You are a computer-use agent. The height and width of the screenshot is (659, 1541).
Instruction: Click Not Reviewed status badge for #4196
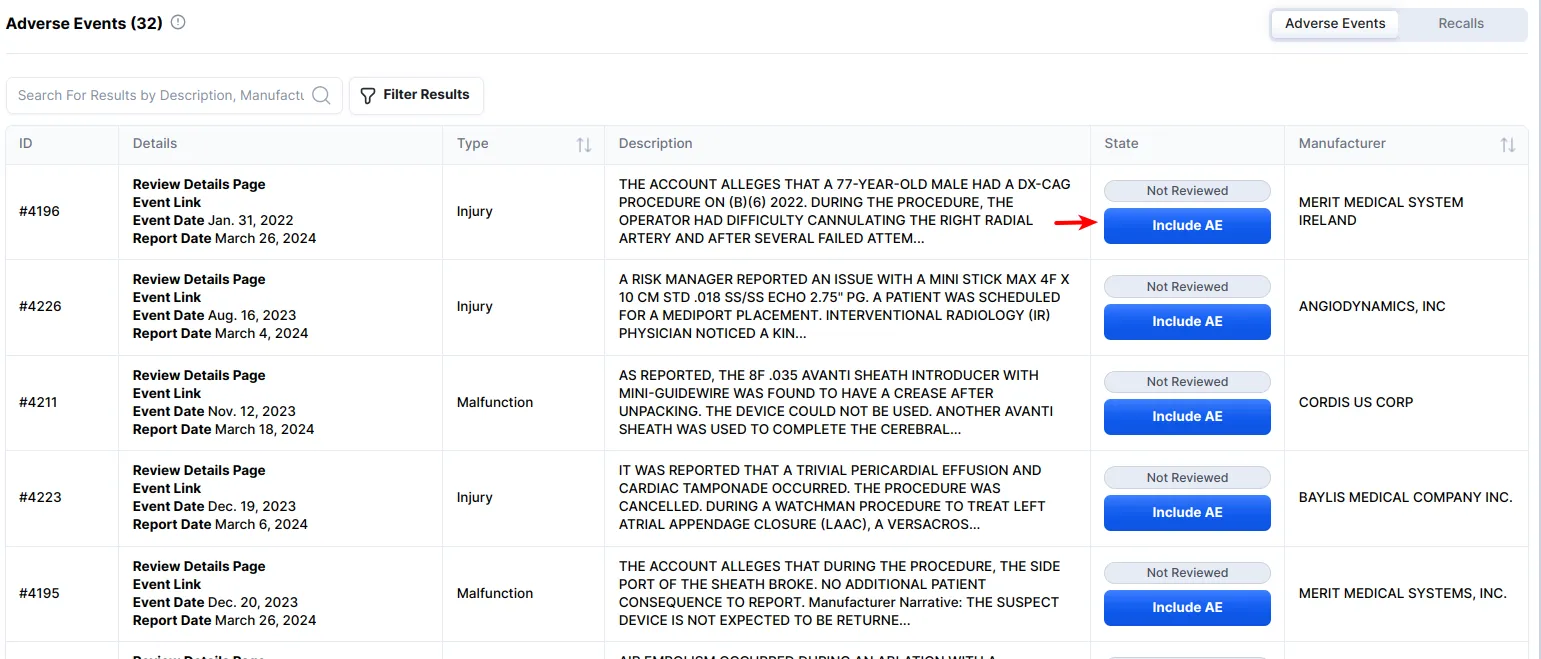[1186, 191]
